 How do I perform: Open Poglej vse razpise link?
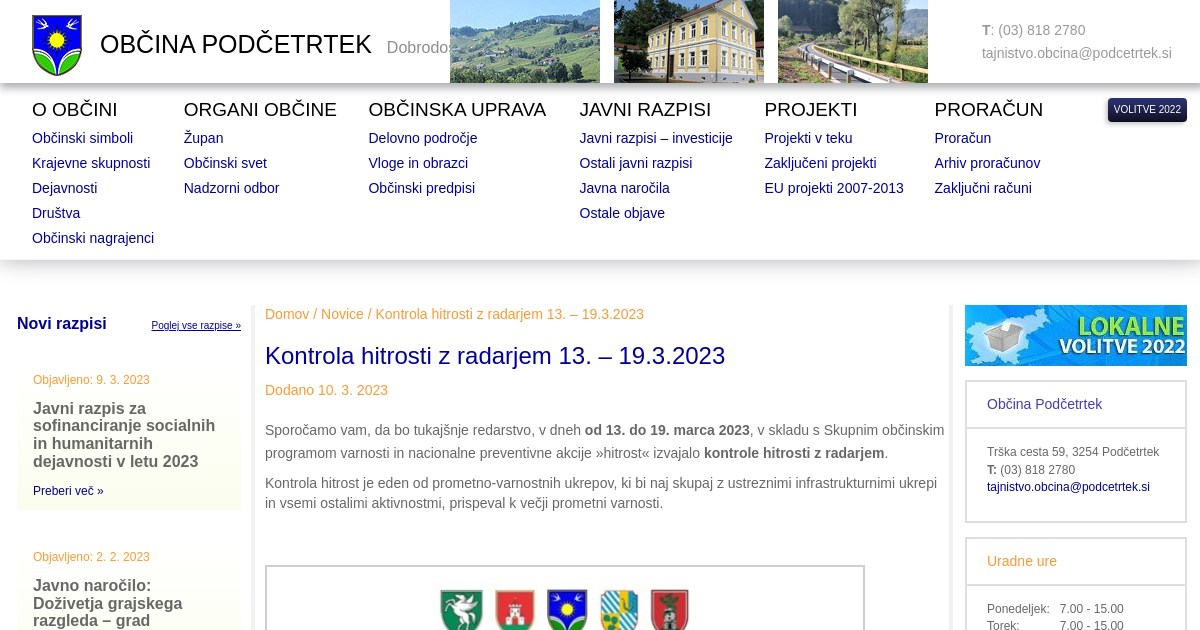196,326
